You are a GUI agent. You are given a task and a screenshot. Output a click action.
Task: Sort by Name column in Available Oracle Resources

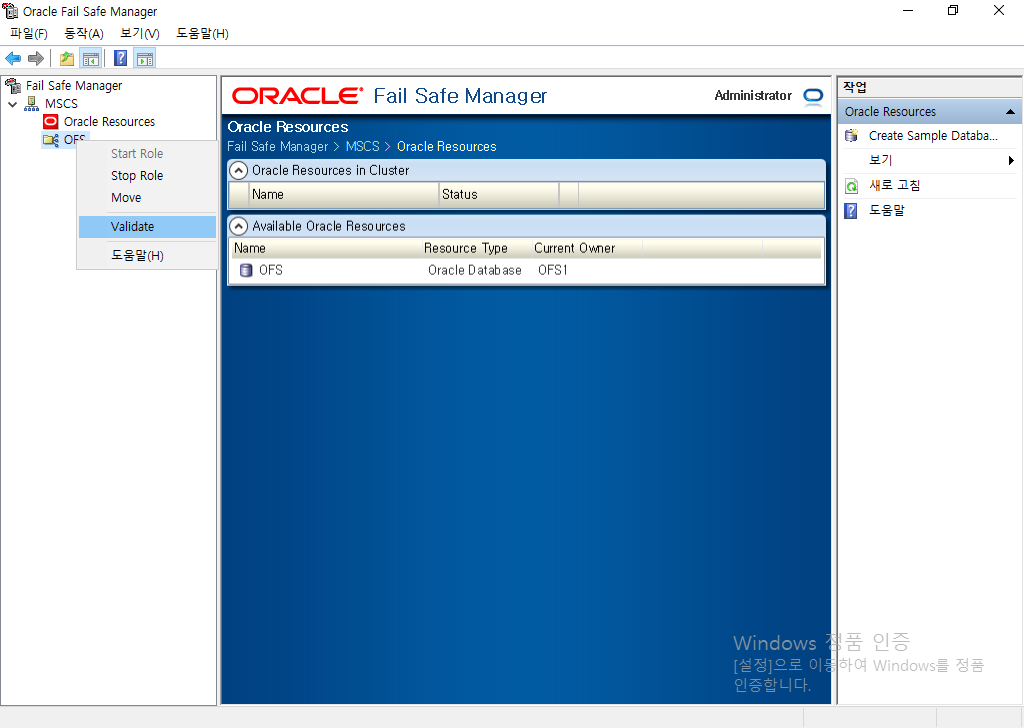325,248
